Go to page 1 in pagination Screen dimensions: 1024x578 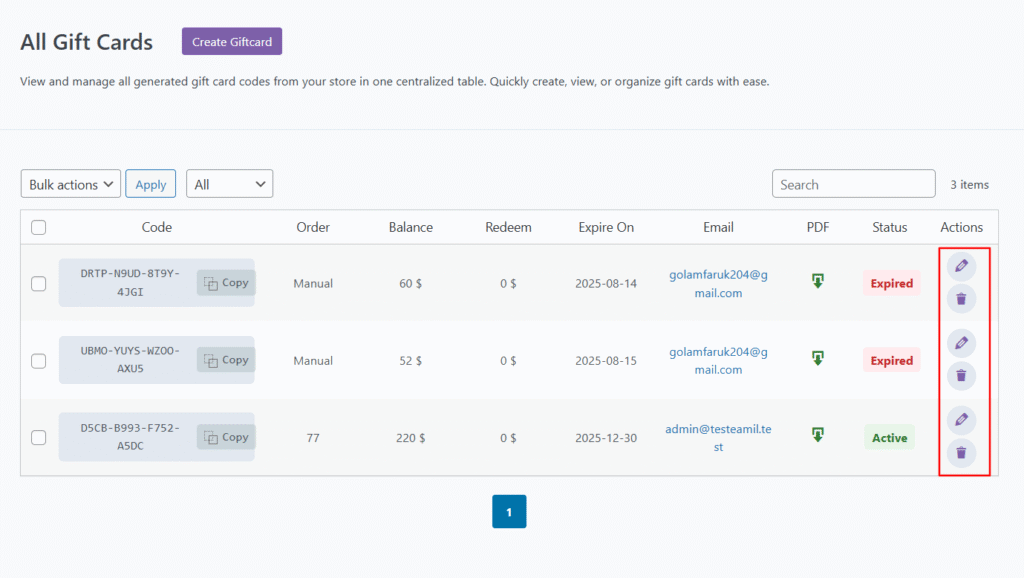point(509,512)
